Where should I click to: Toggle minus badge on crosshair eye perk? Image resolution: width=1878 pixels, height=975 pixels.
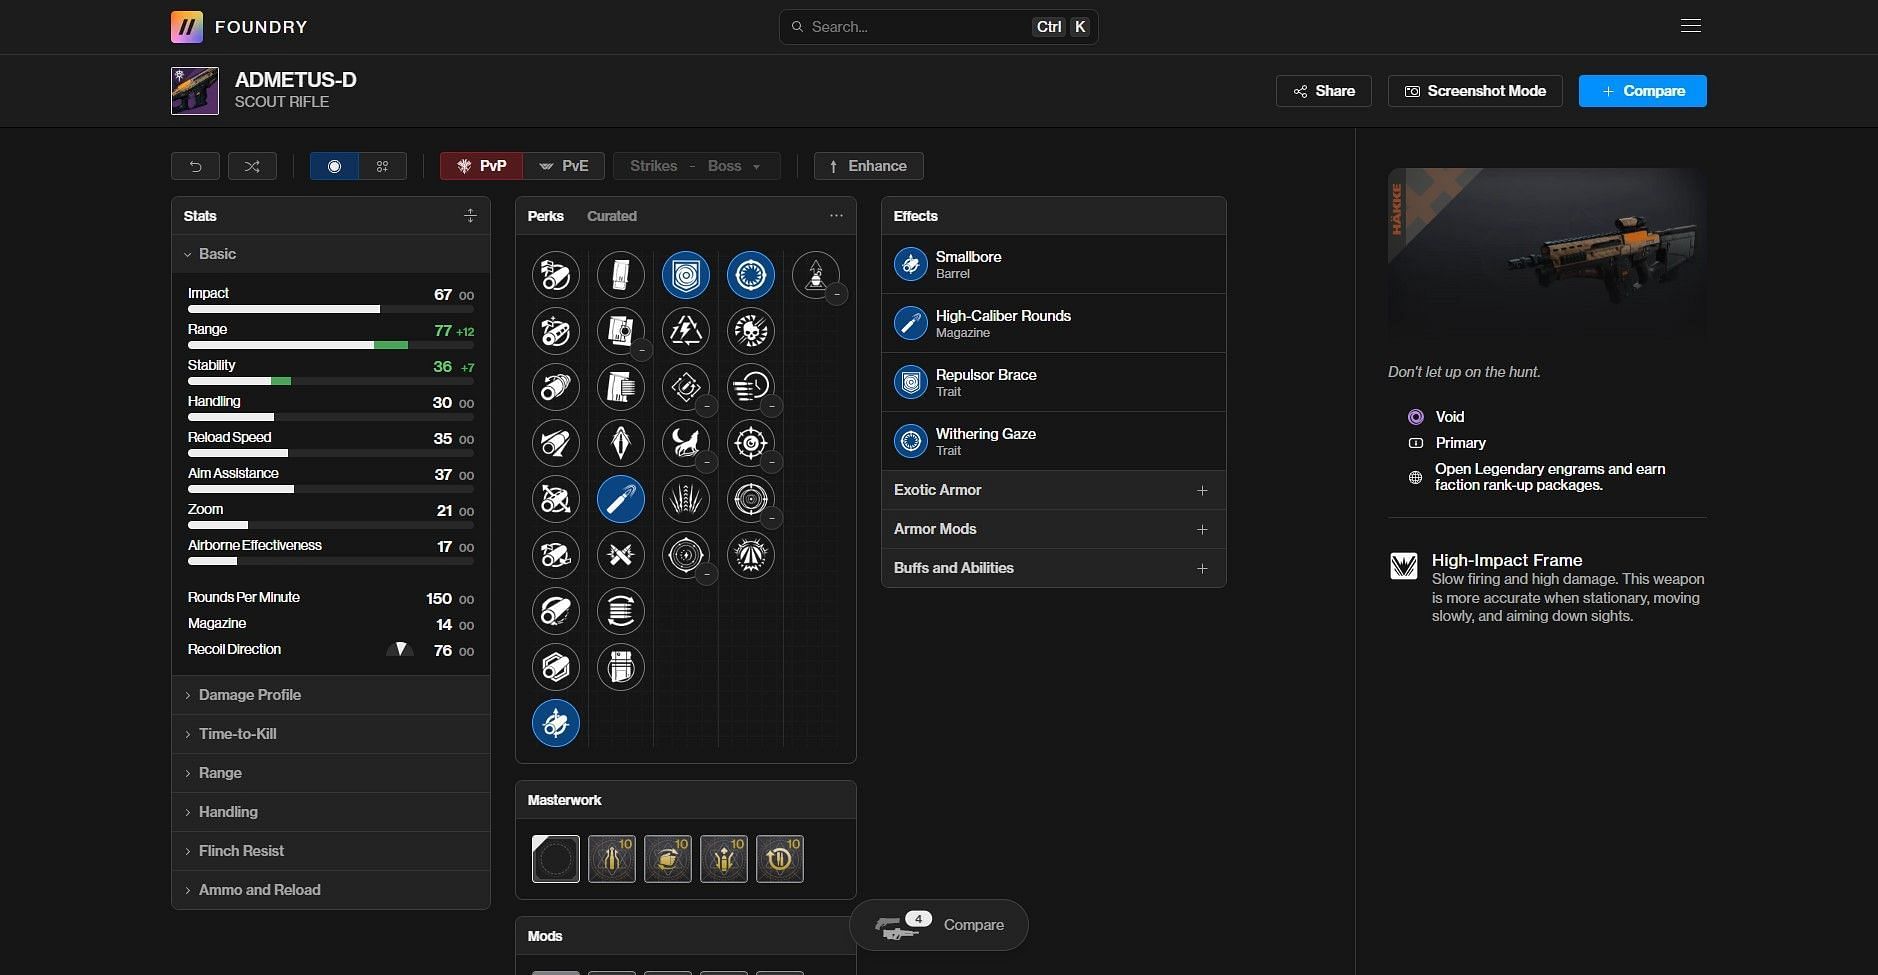click(x=771, y=463)
